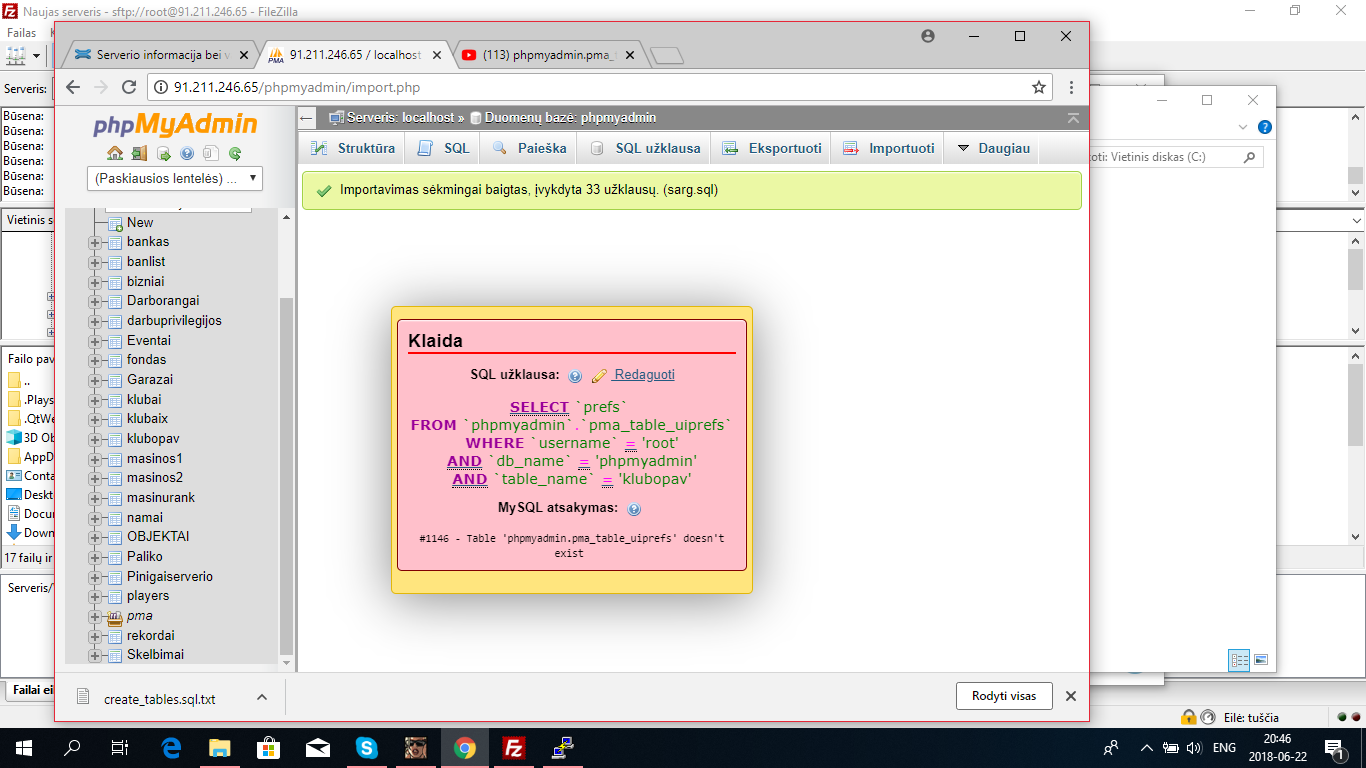Click the grey documents icon in phpMyAdmin sidebar
This screenshot has width=1366, height=768.
tap(211, 153)
